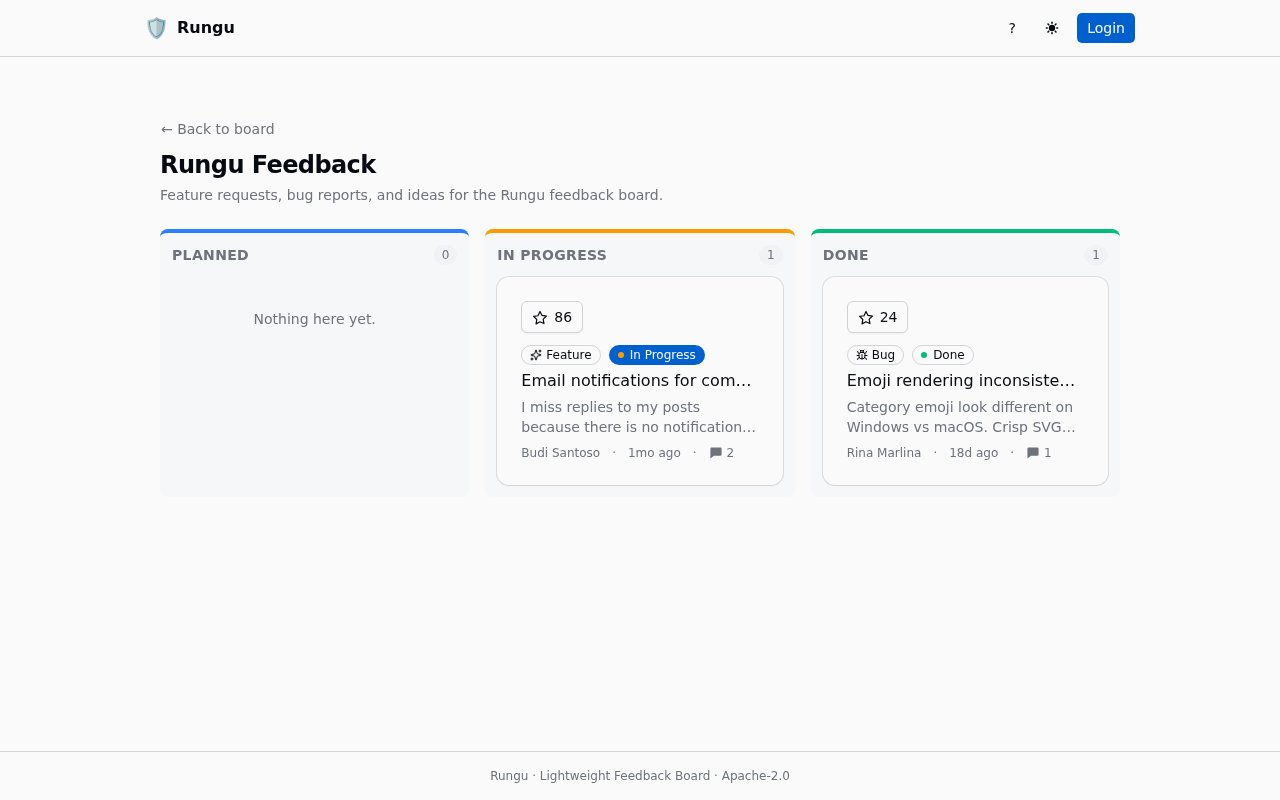Click the IN PROGRESS column header
The height and width of the screenshot is (800, 1280).
click(x=552, y=255)
